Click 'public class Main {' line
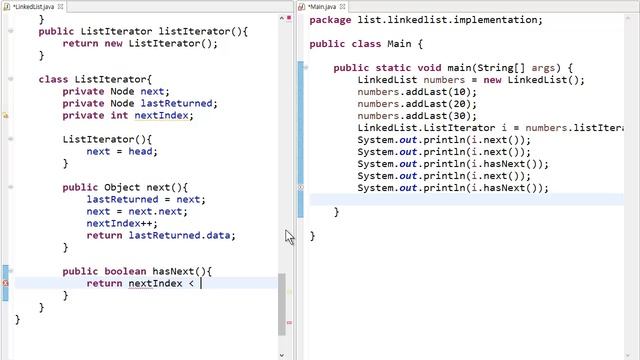Screen dimensions: 640x360 tap(366, 44)
